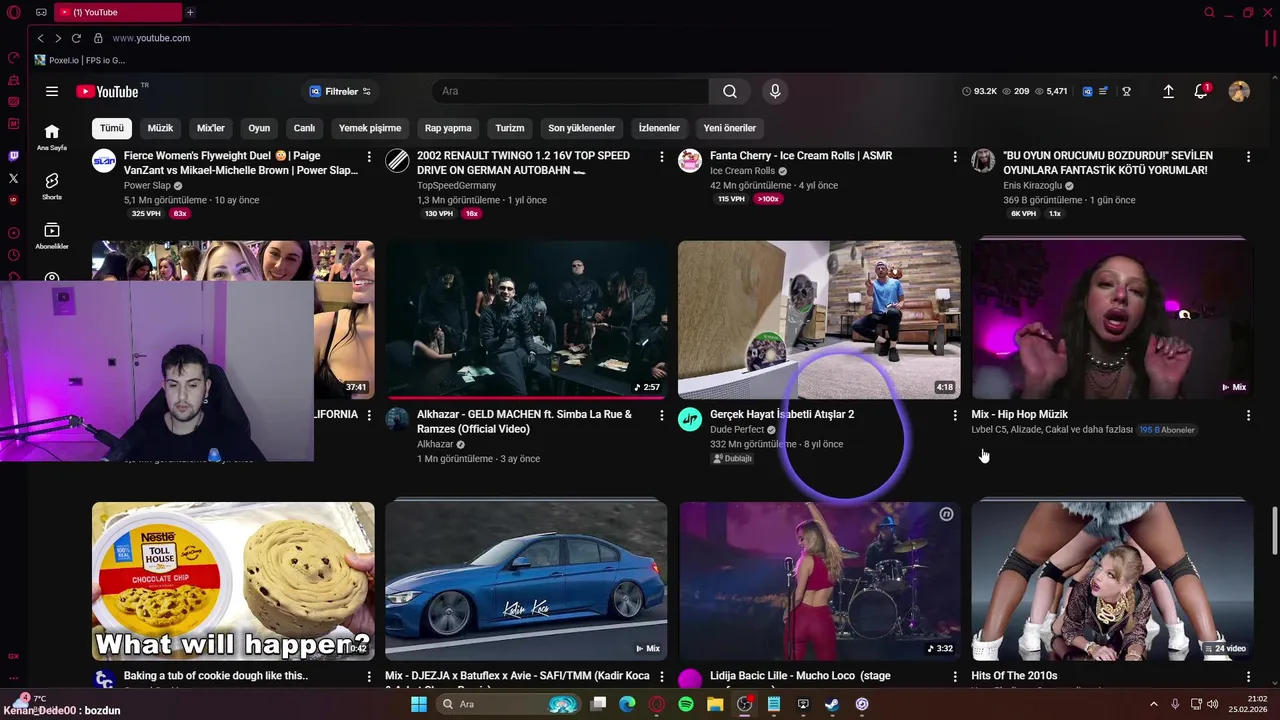This screenshot has width=1280, height=720.
Task: Open the Windows Start menu
Action: coord(419,704)
